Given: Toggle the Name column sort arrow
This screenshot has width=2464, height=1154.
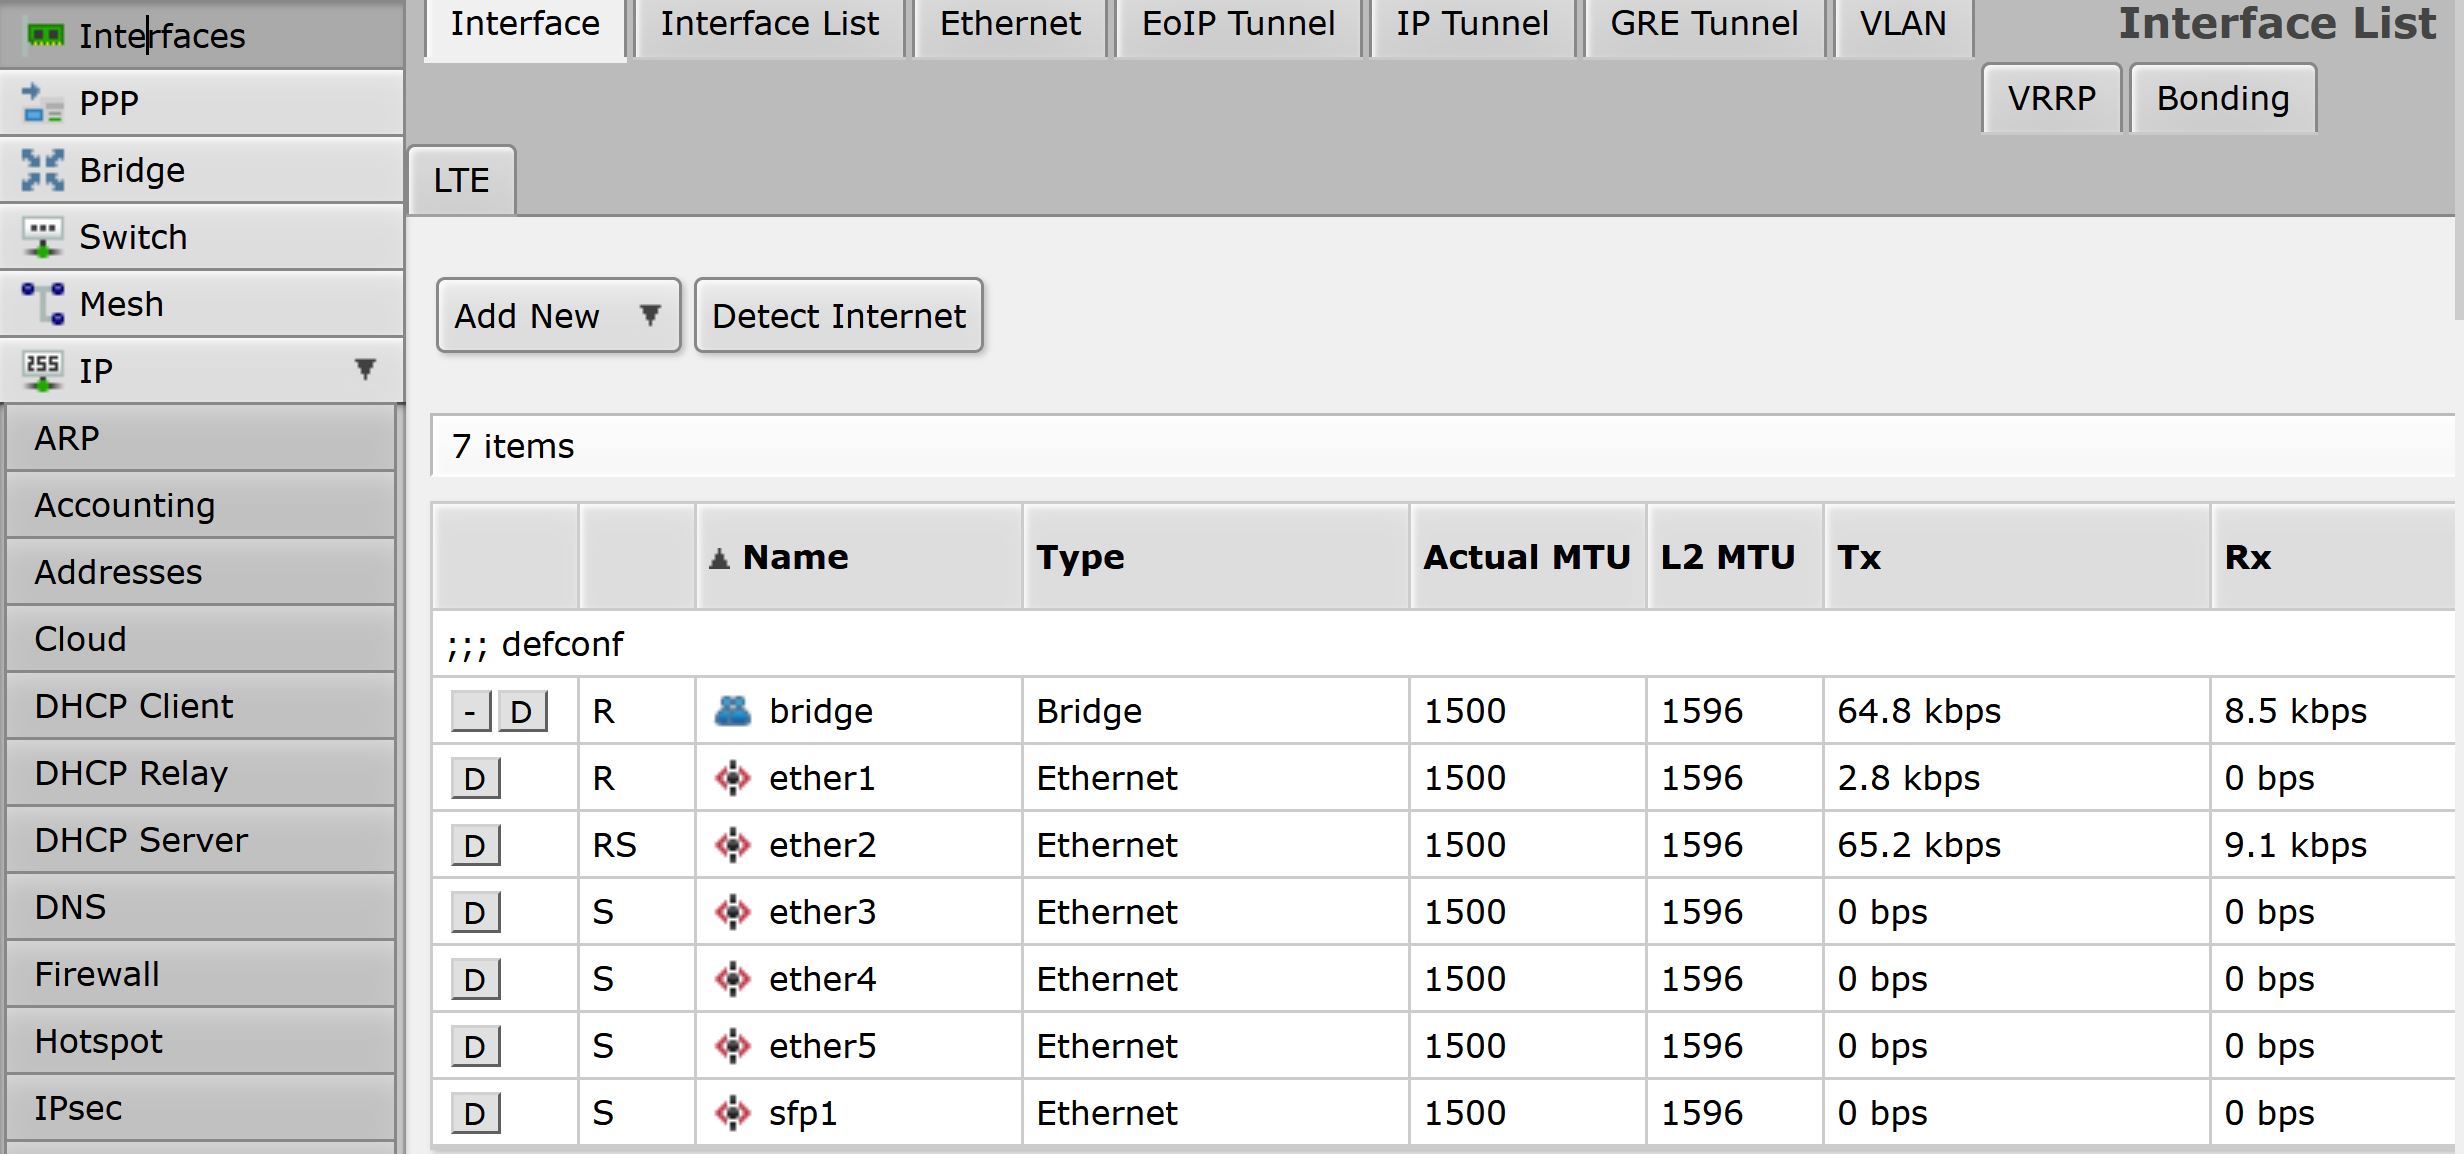Looking at the screenshot, I should (x=721, y=557).
